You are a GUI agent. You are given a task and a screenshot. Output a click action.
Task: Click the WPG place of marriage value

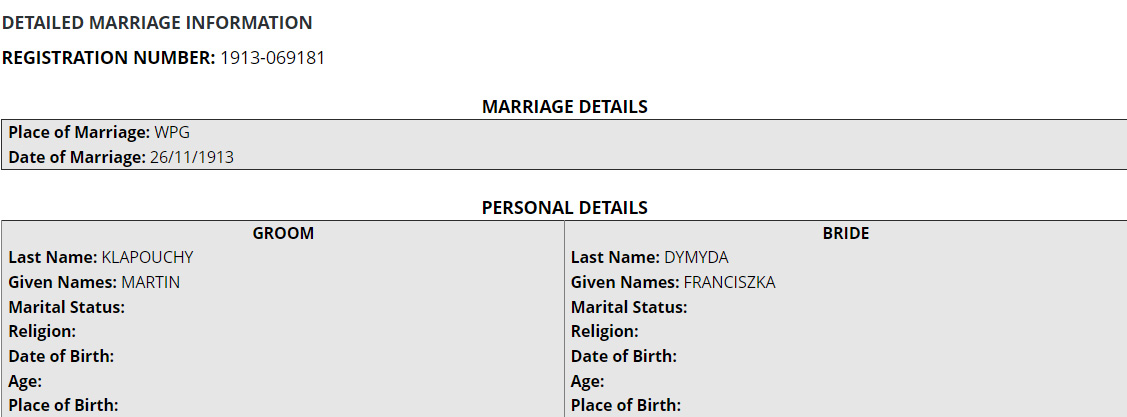171,132
